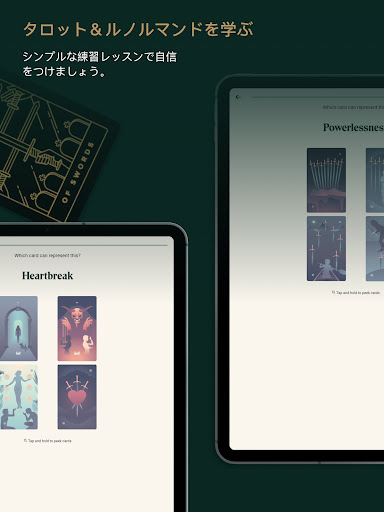Choose the card with a row of swords above a bed
This screenshot has width=384, height=512.
pos(326,180)
